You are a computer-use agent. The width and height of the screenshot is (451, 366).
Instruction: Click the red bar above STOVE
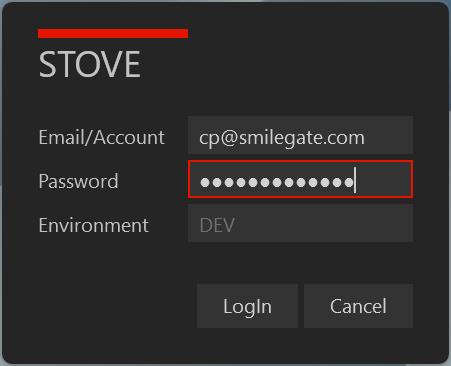113,33
